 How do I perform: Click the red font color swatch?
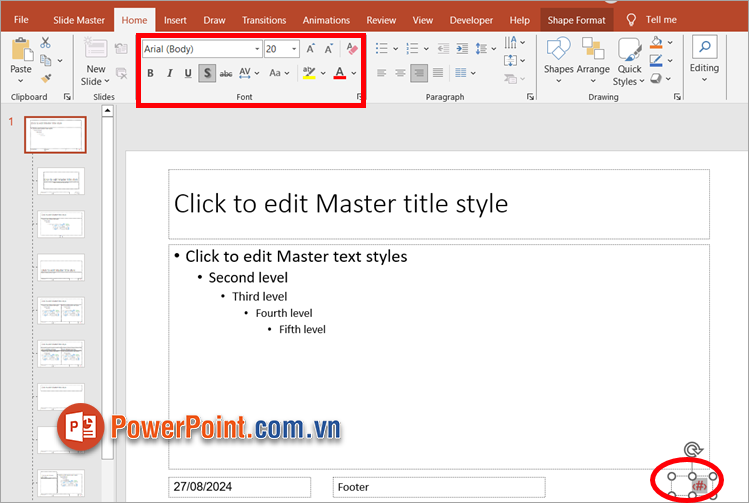click(340, 73)
